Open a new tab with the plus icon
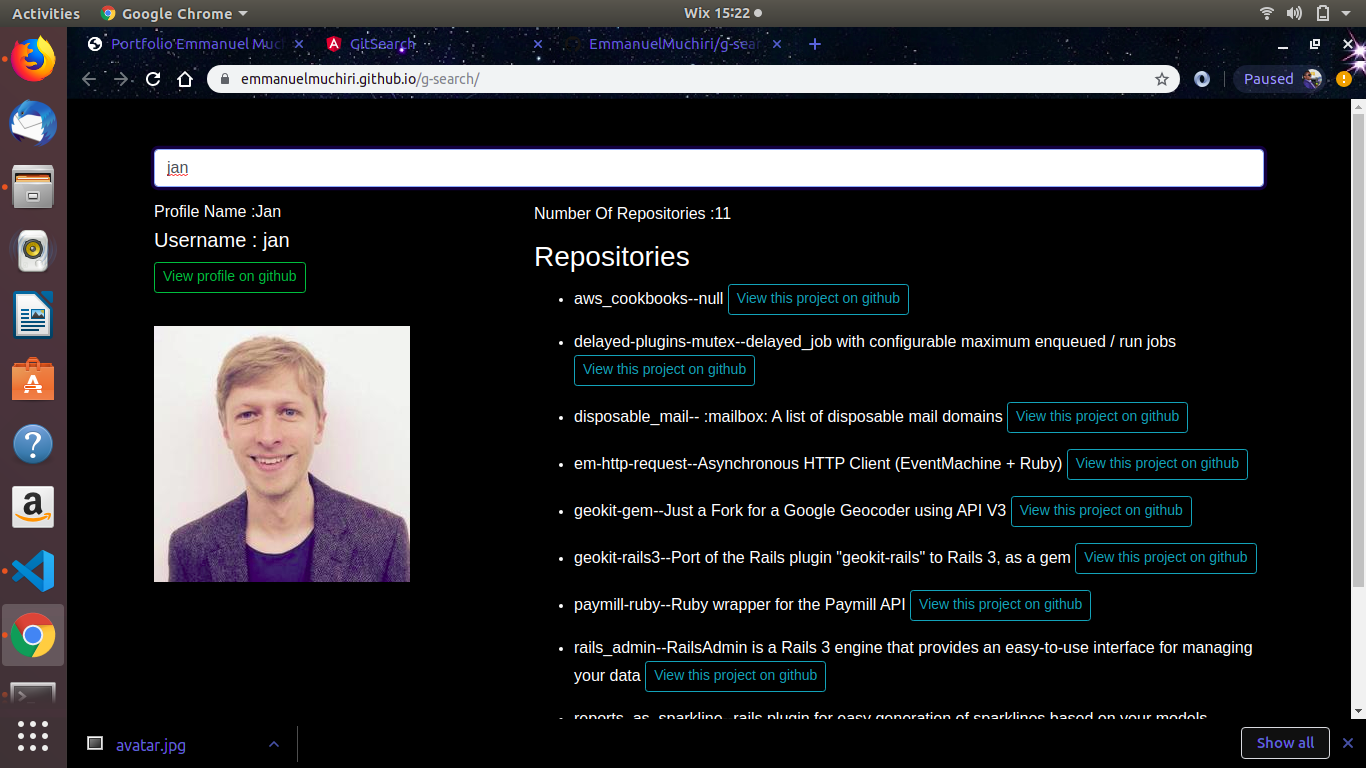1366x768 pixels. [814, 44]
